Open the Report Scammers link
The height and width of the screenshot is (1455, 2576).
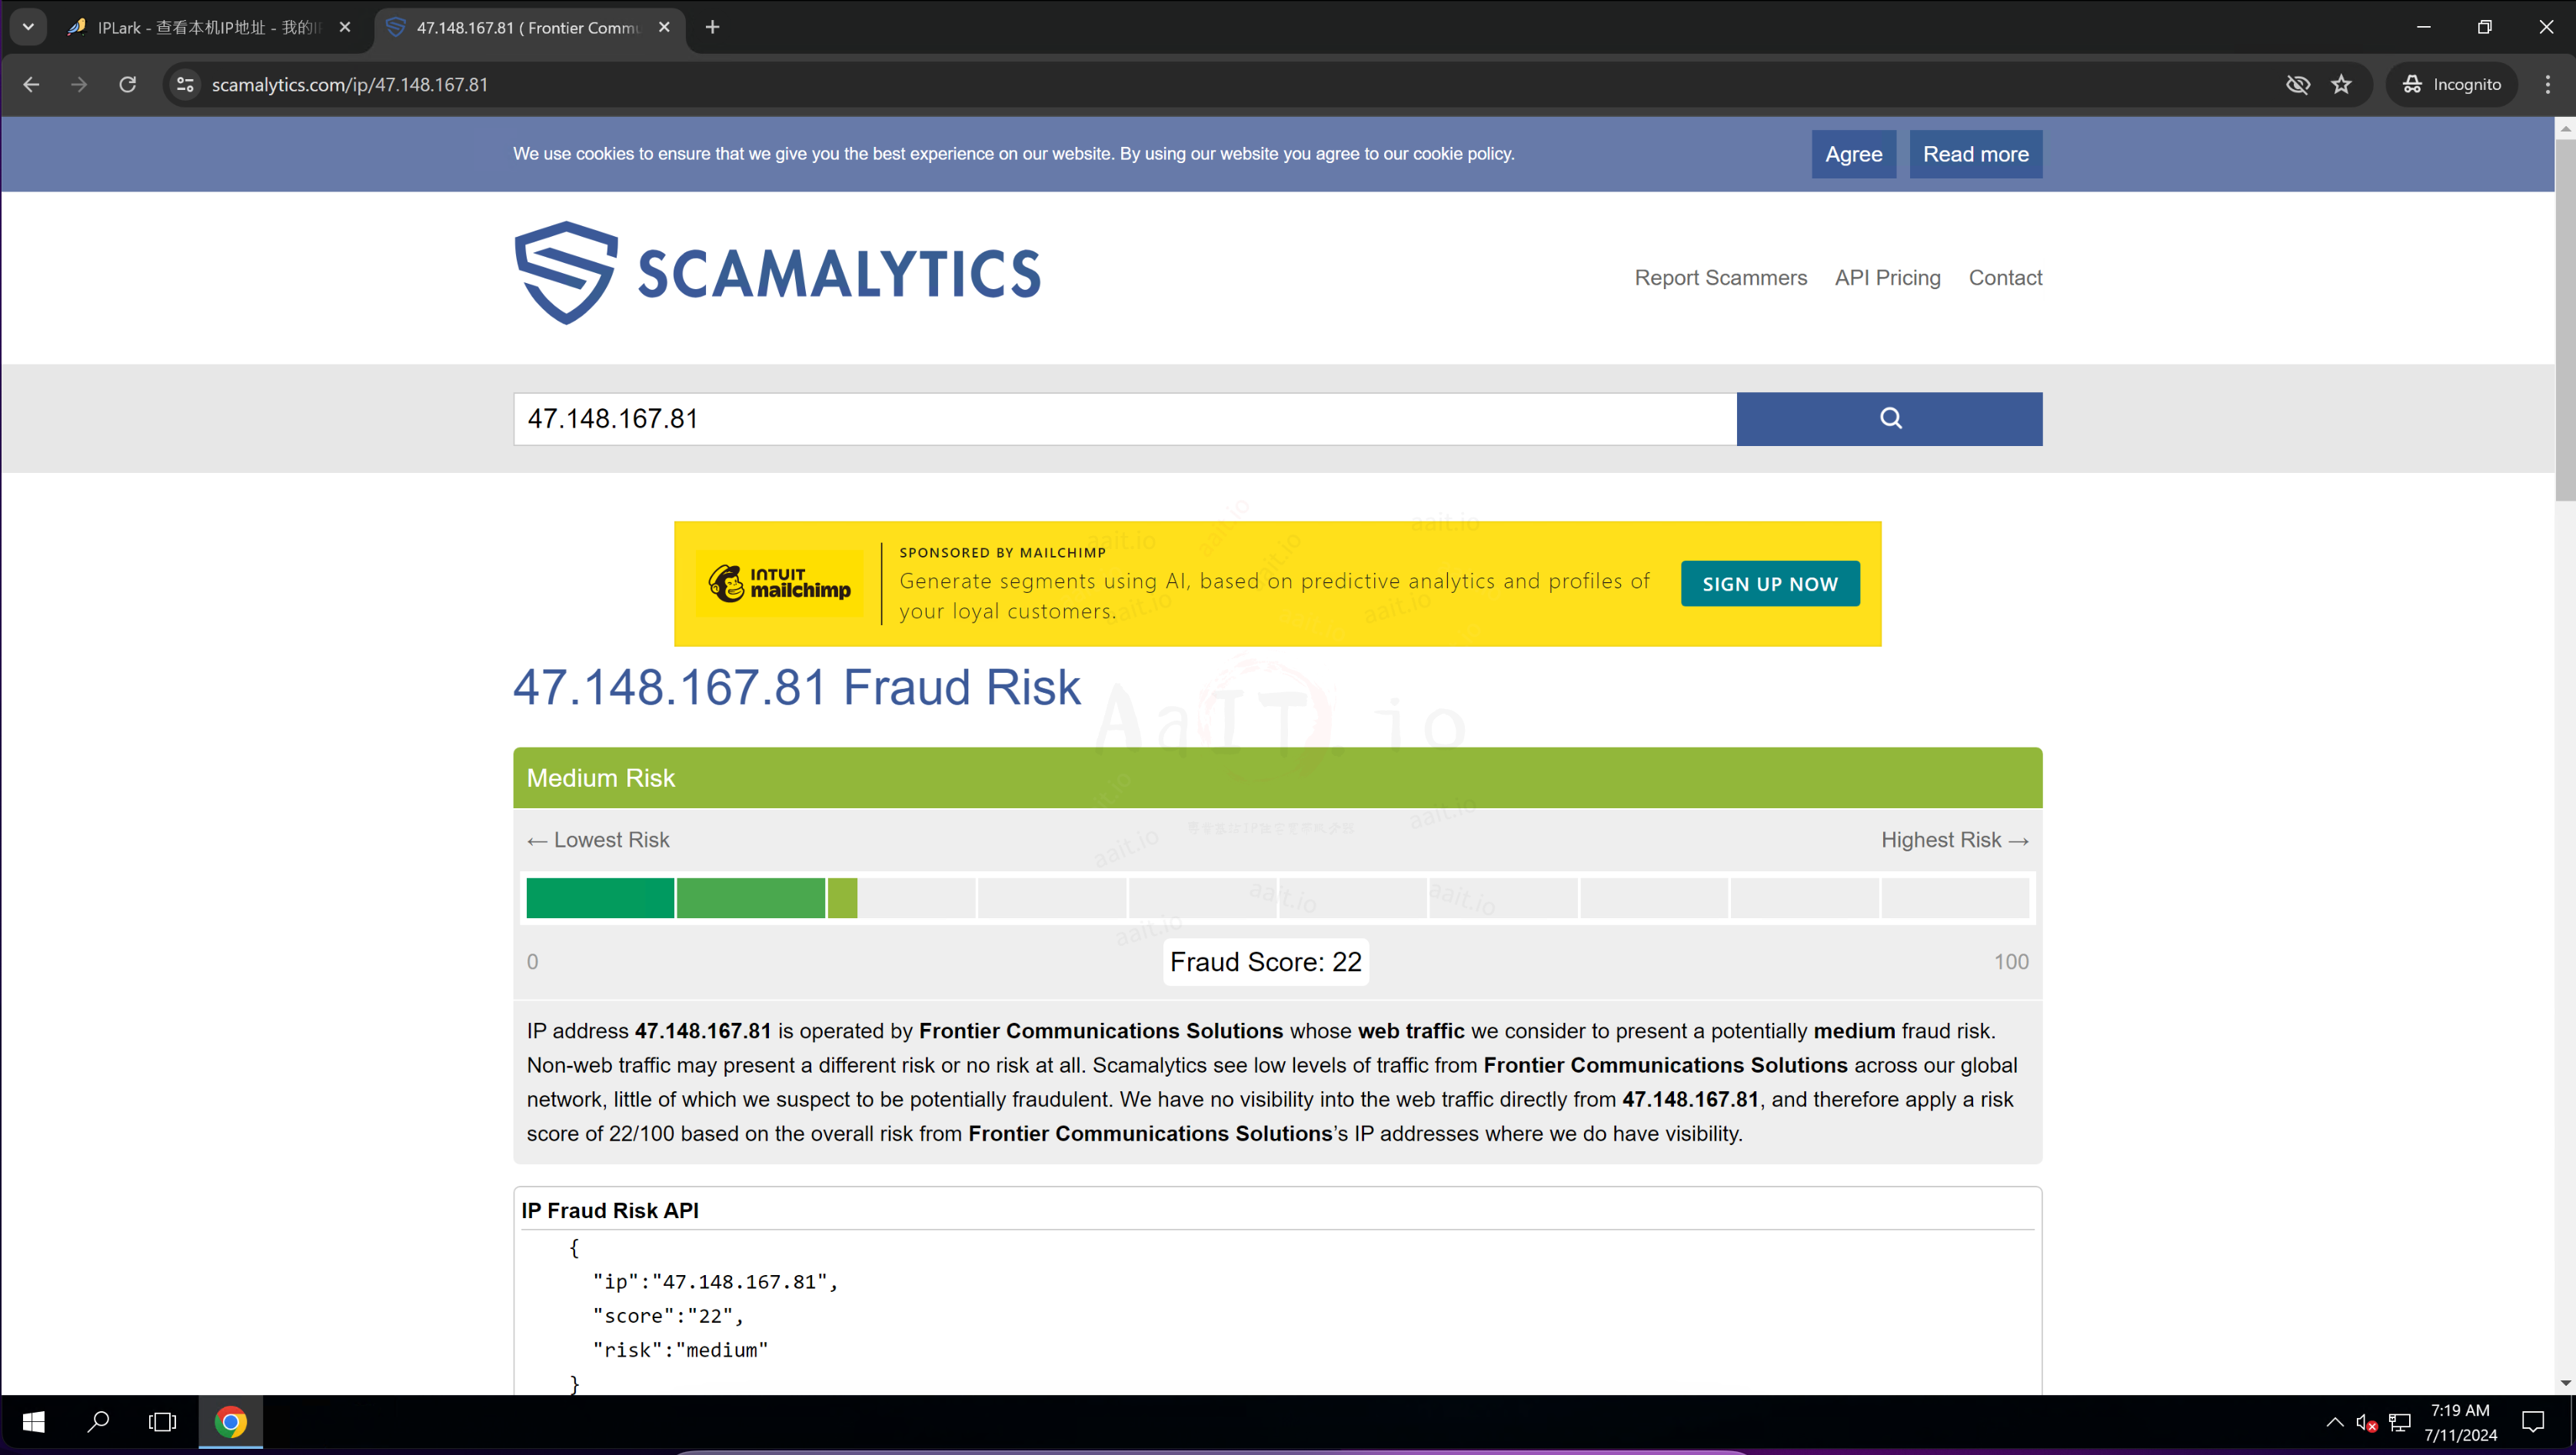(1720, 278)
